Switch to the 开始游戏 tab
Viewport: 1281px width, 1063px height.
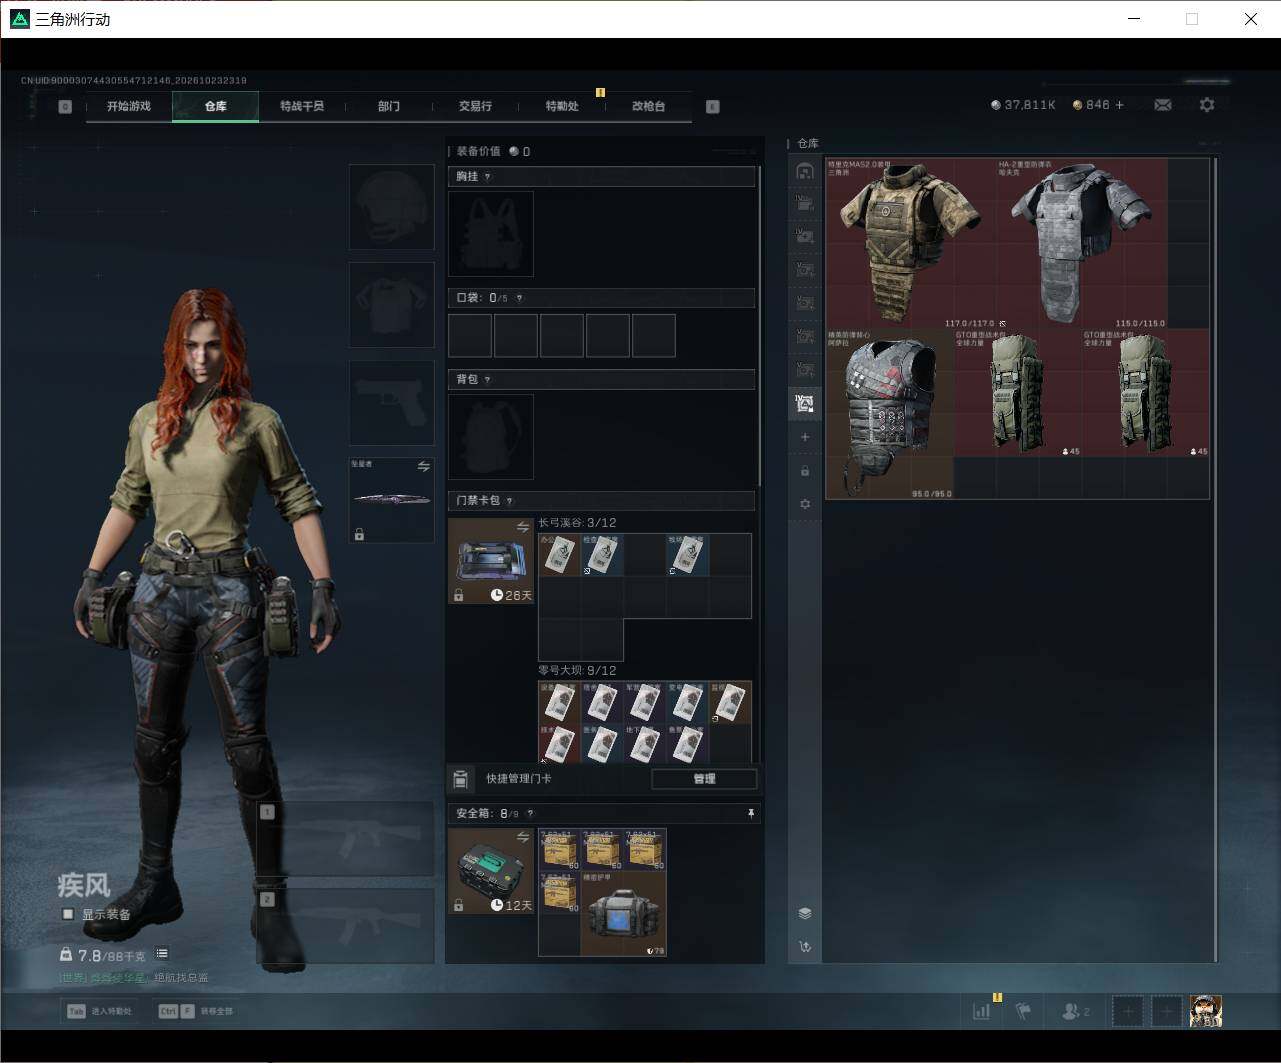pos(129,106)
